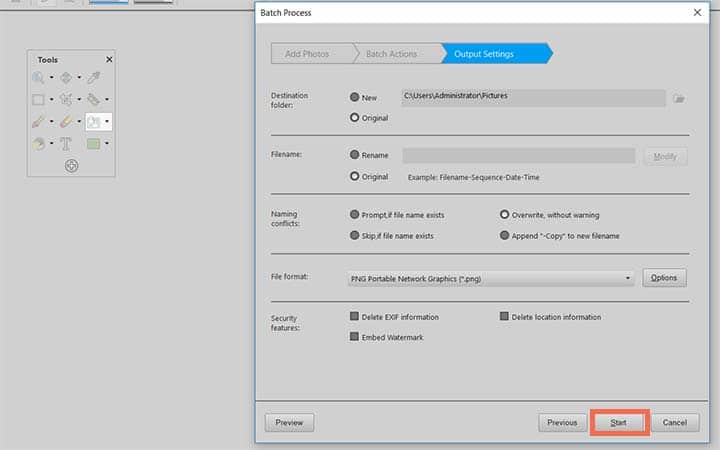Select the green Rectangle shape tool

click(93, 144)
